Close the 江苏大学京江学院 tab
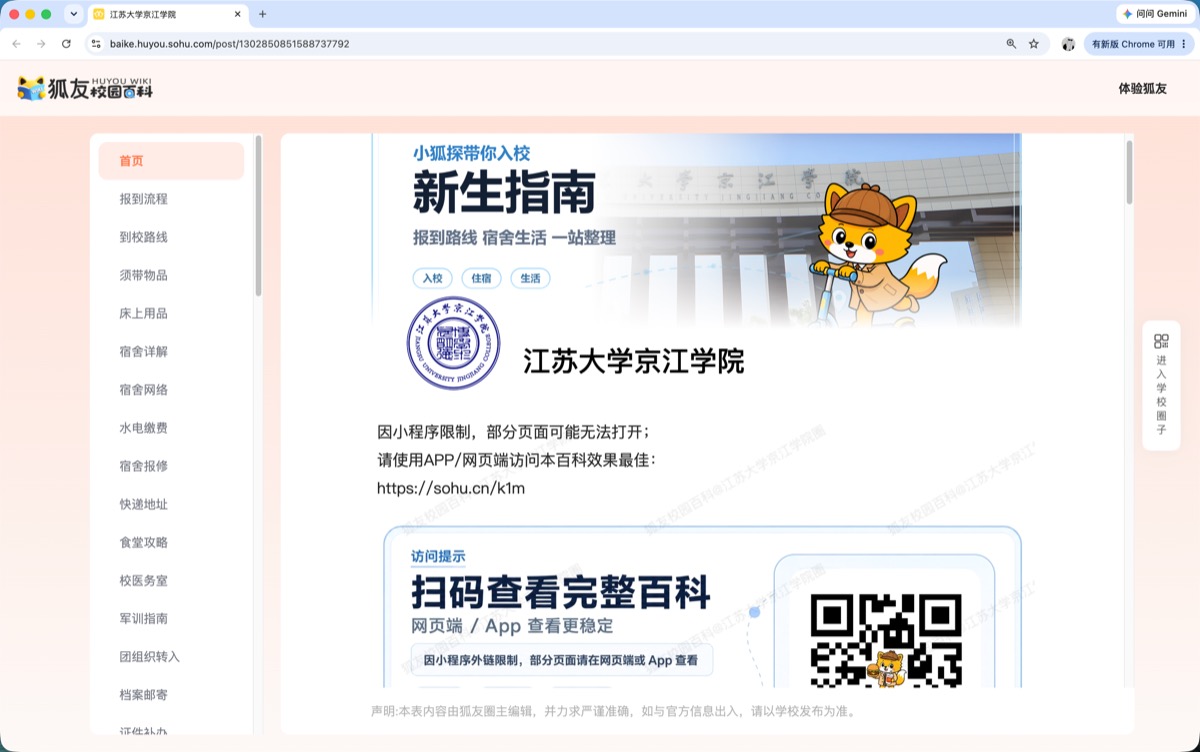Screen dimensions: 1200x752 [238, 14]
